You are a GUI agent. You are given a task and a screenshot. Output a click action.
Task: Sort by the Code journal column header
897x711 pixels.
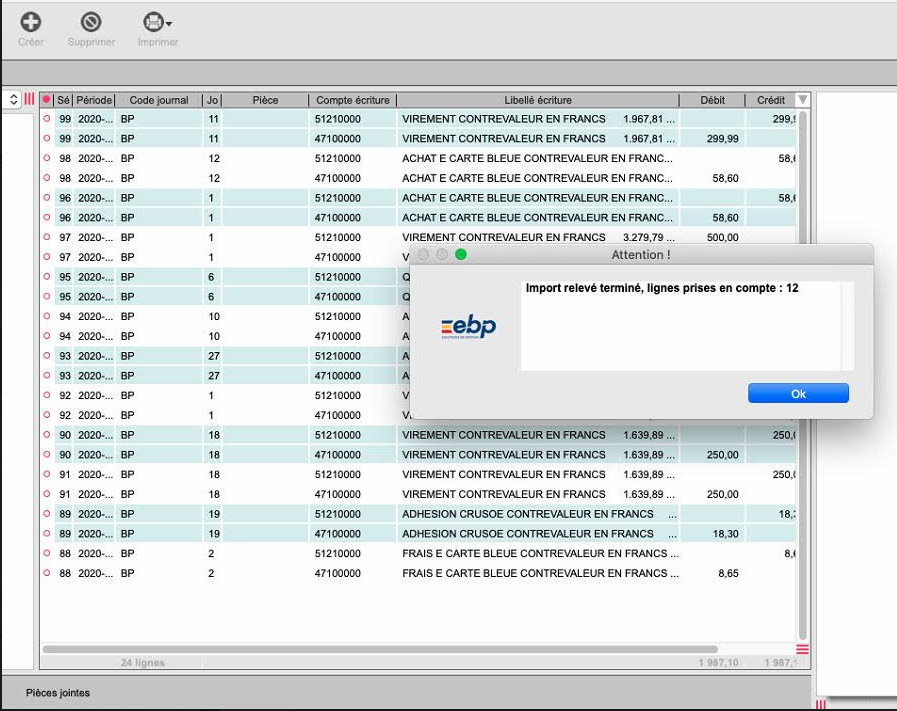tap(158, 100)
